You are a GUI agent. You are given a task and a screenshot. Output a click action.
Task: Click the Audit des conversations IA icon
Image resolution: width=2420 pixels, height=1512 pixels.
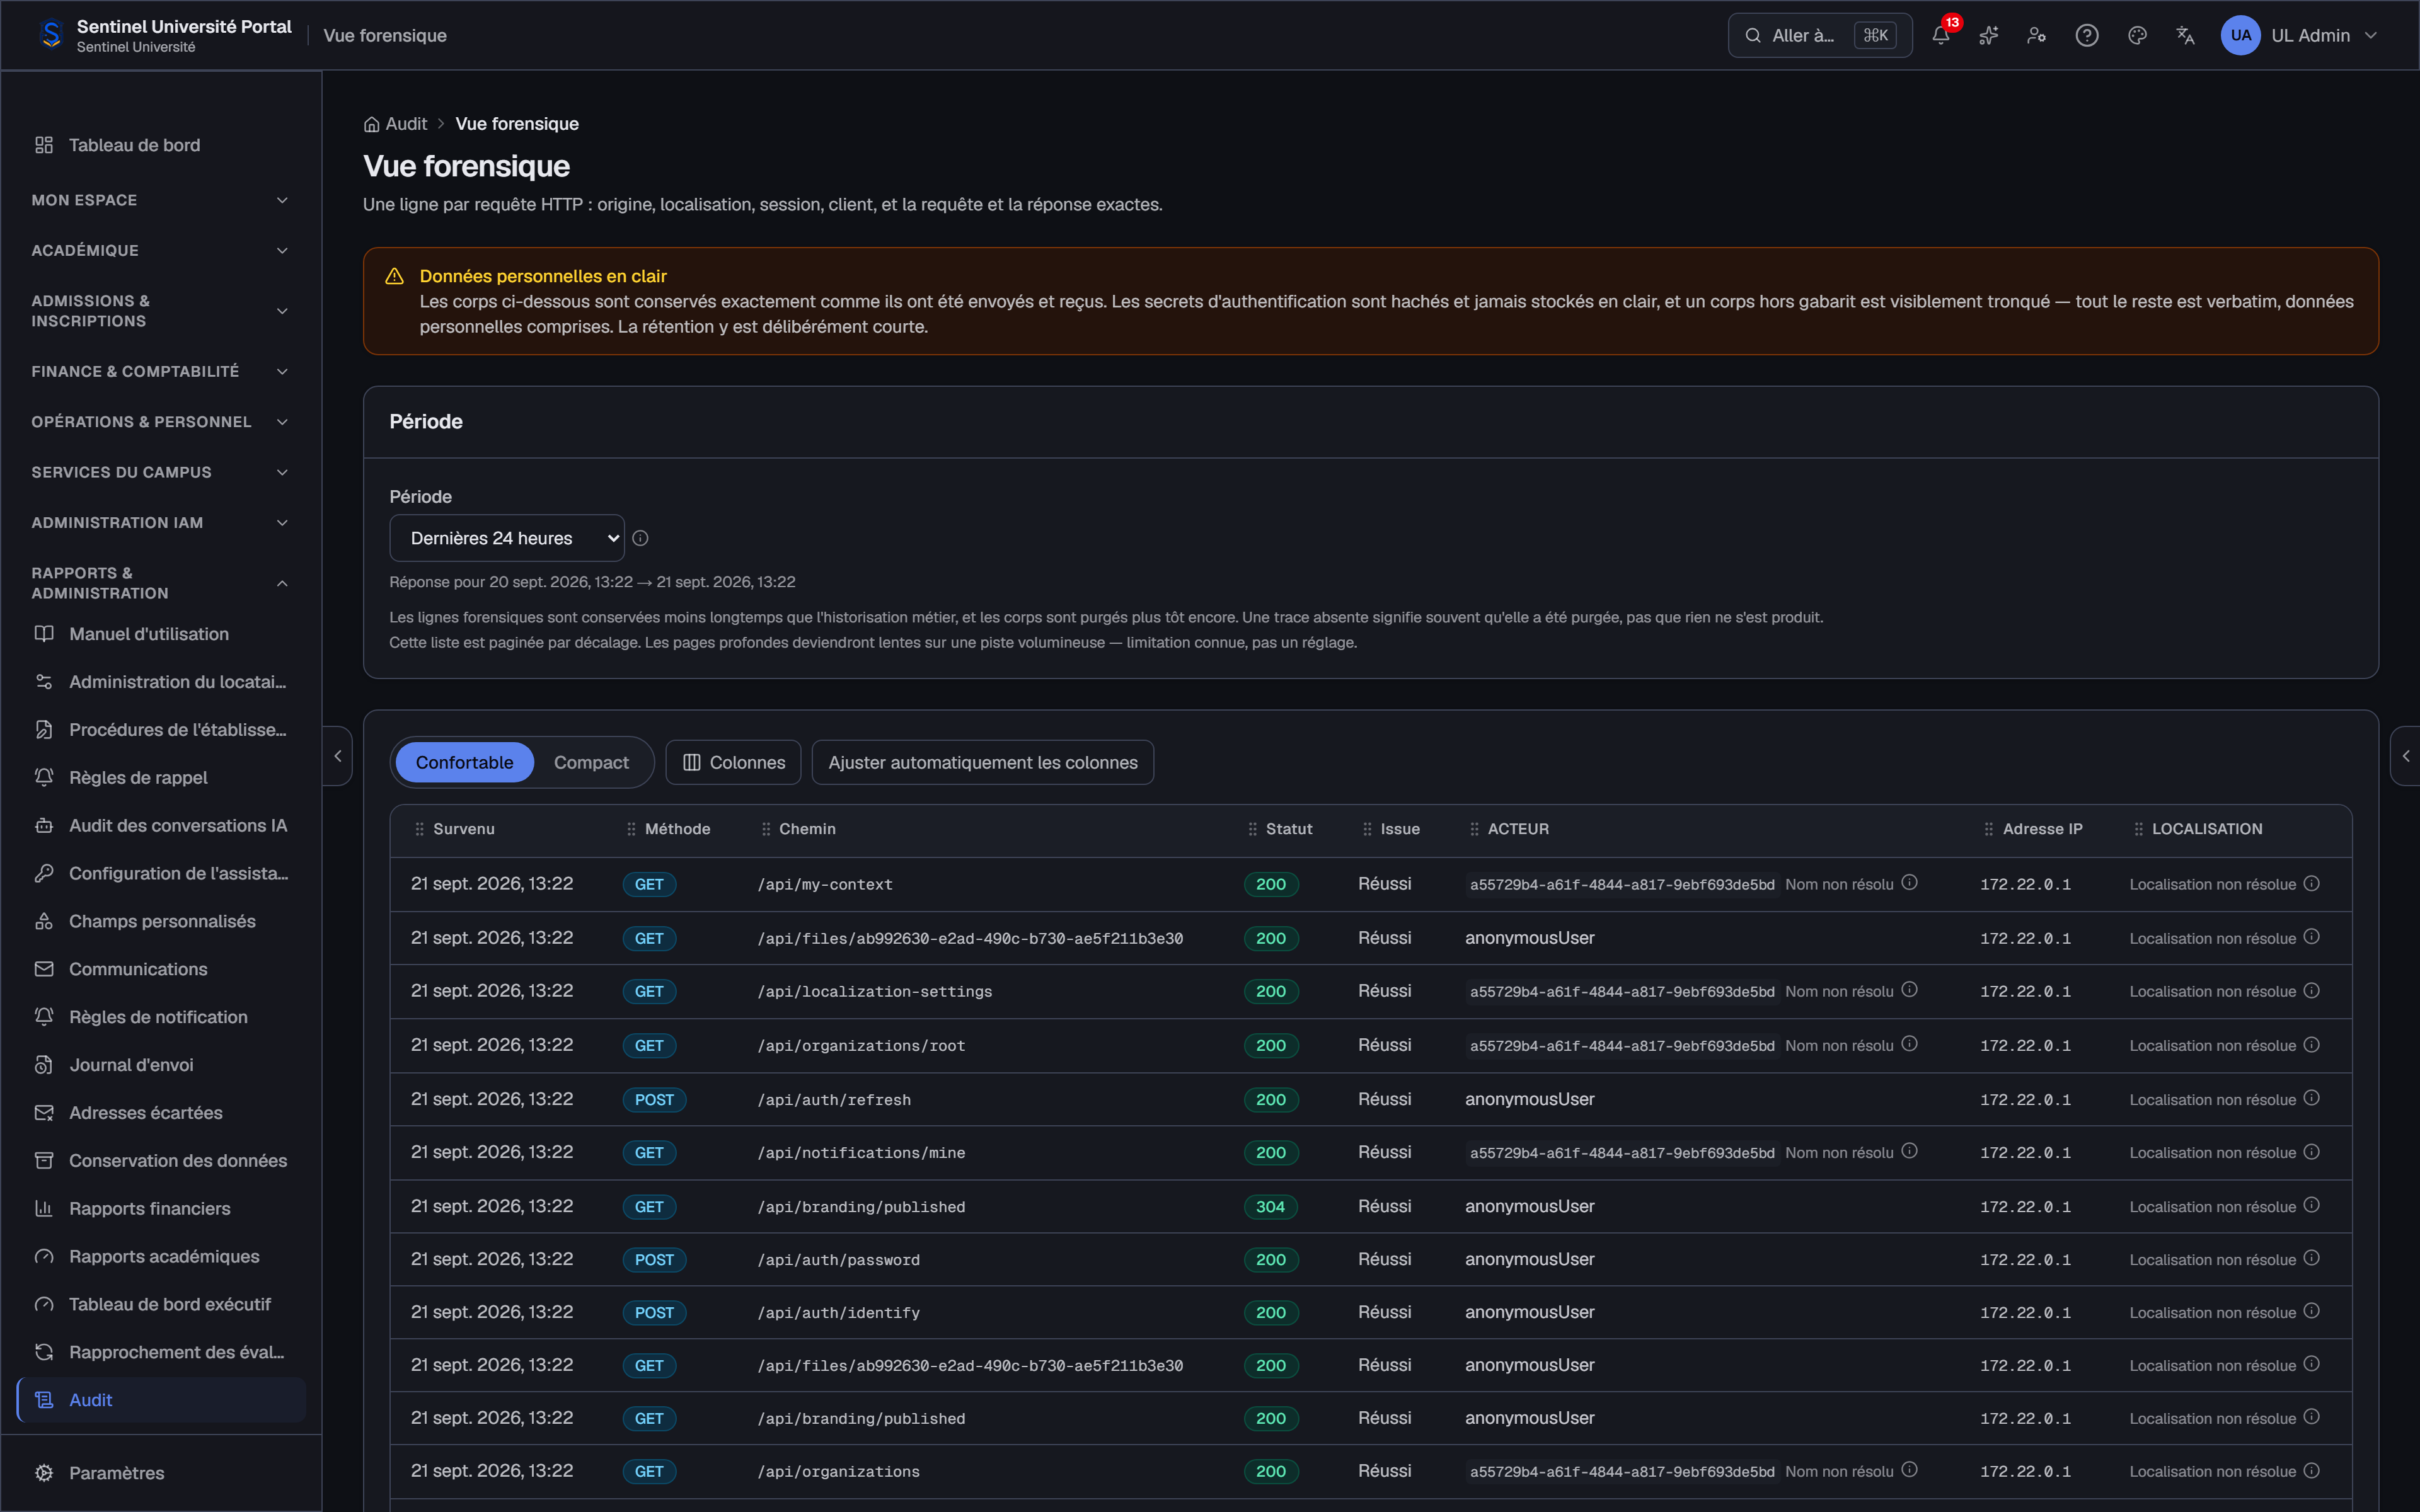[44, 825]
